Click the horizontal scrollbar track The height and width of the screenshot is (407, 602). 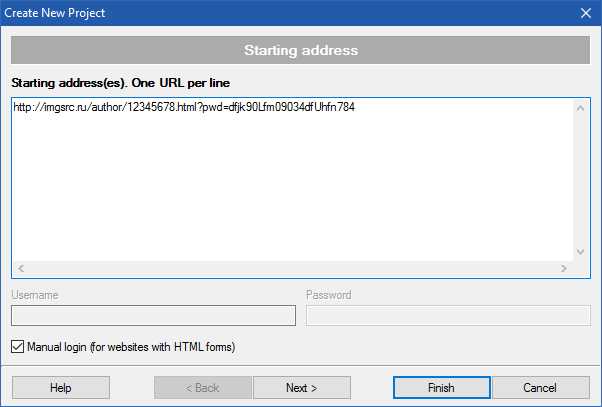coord(292,268)
